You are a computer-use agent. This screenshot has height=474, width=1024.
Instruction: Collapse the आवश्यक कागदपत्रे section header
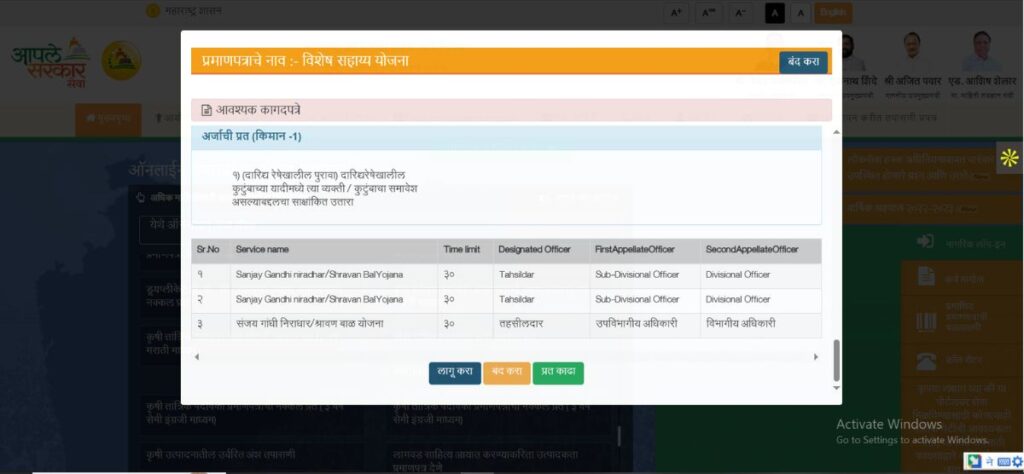(x=511, y=110)
